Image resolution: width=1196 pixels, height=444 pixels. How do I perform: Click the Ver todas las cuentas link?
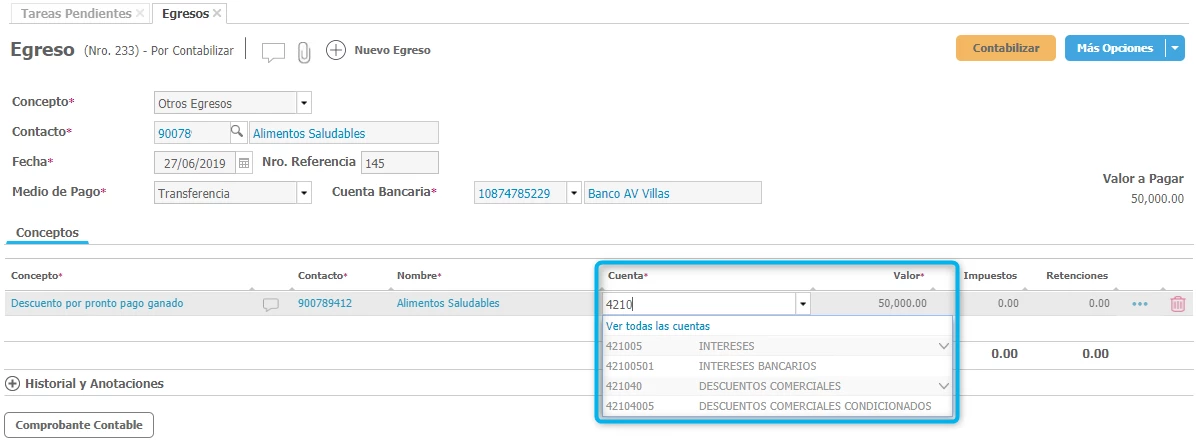click(658, 326)
